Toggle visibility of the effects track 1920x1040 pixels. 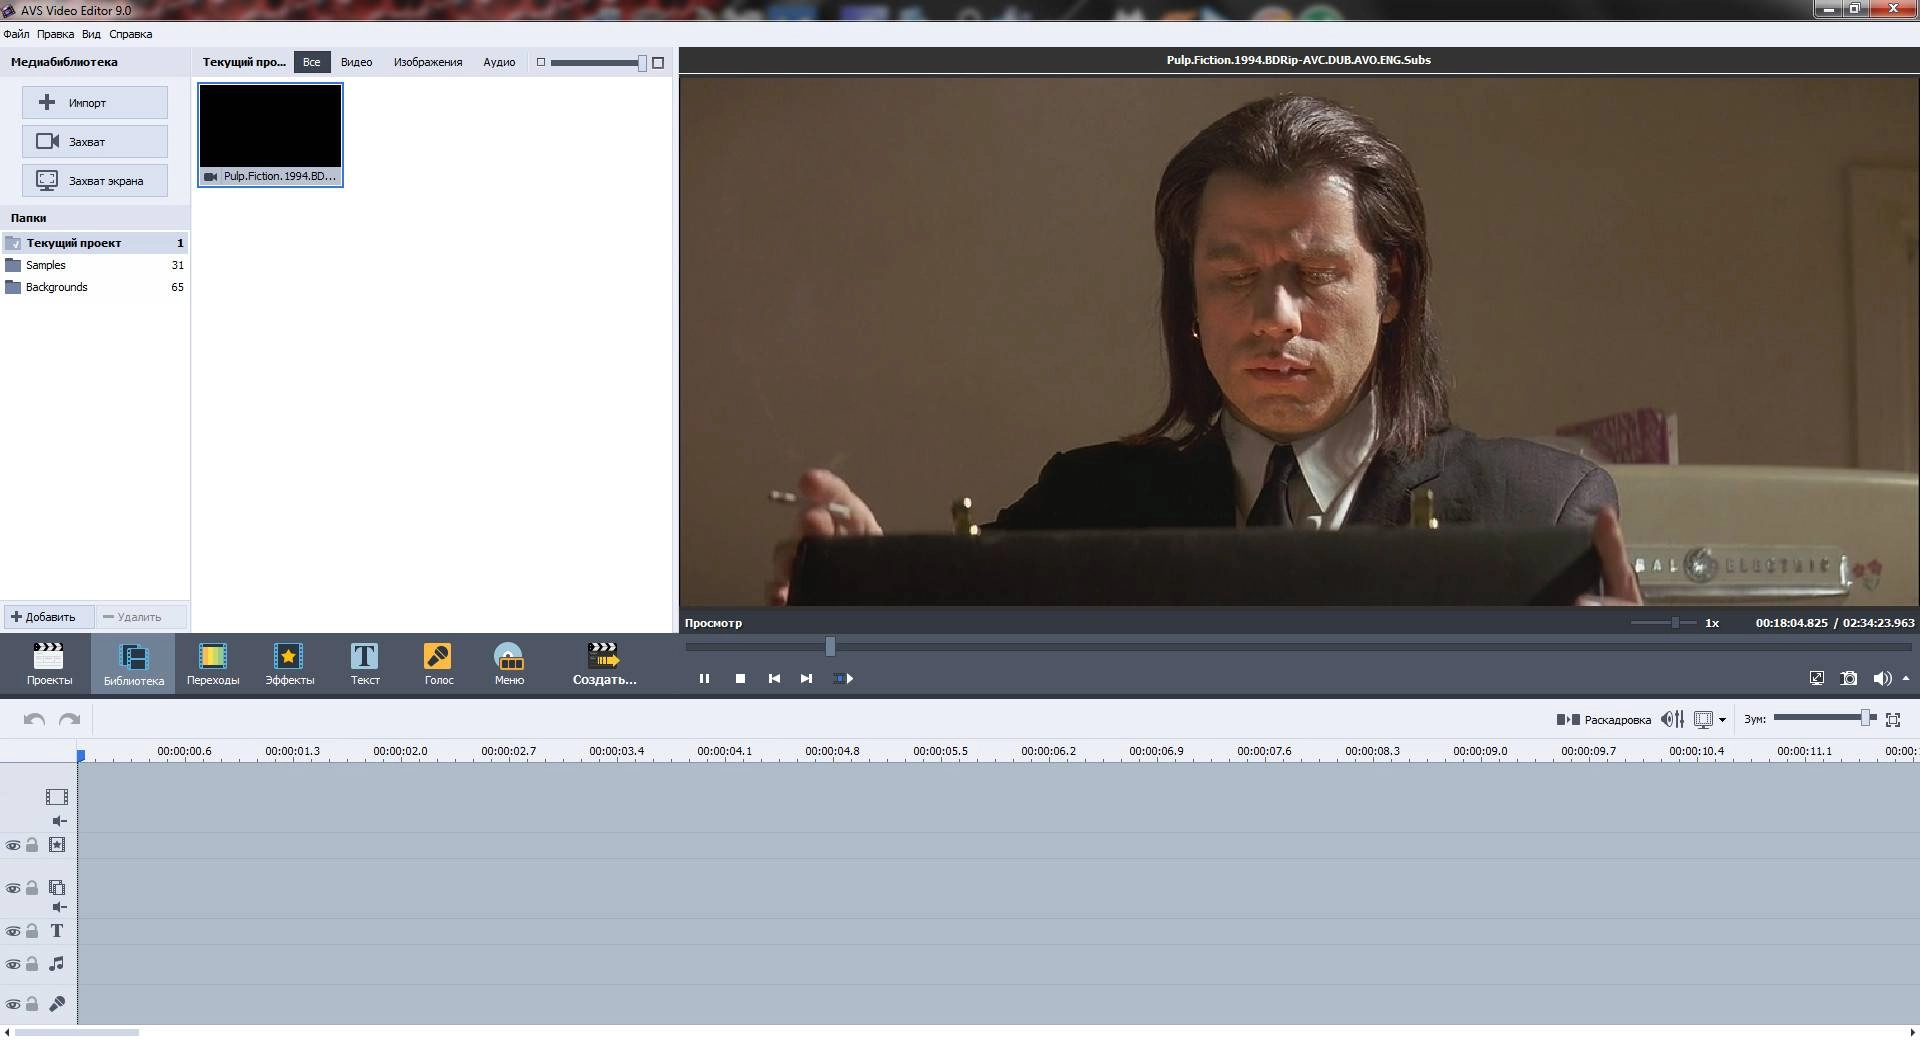tap(13, 845)
